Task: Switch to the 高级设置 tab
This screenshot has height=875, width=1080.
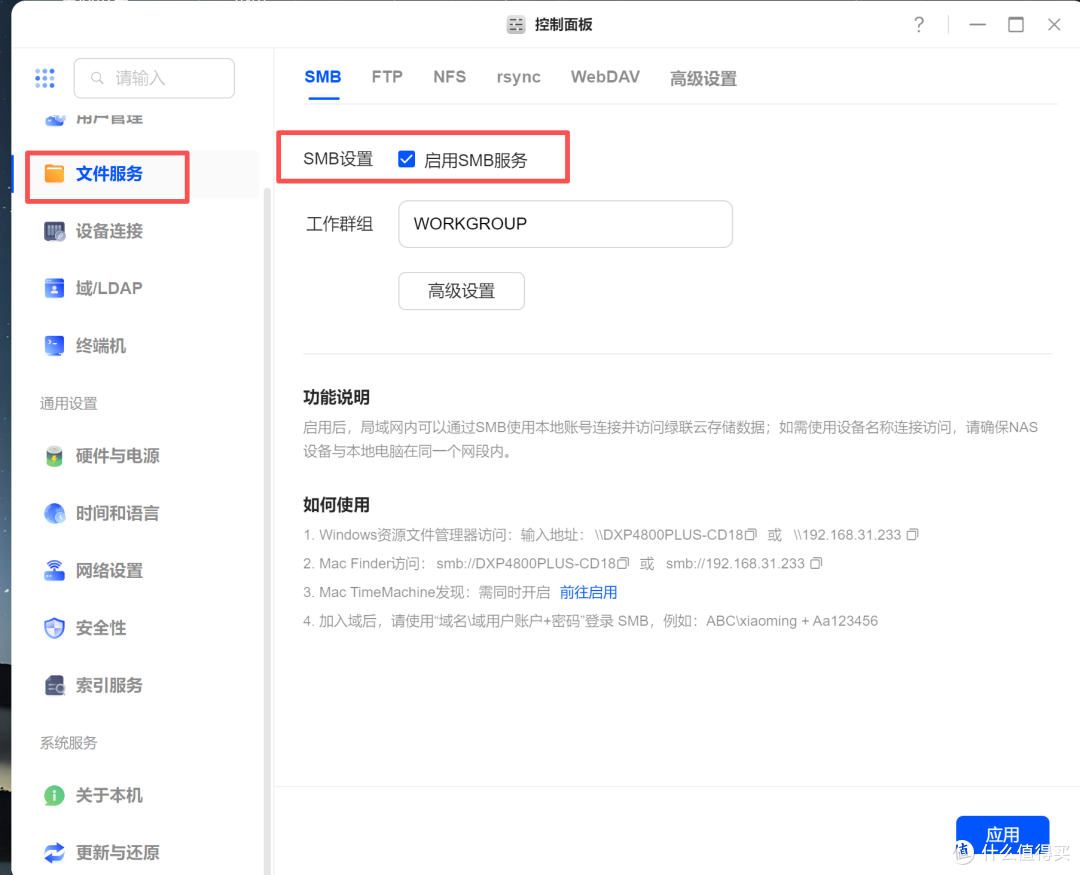Action: pos(703,79)
